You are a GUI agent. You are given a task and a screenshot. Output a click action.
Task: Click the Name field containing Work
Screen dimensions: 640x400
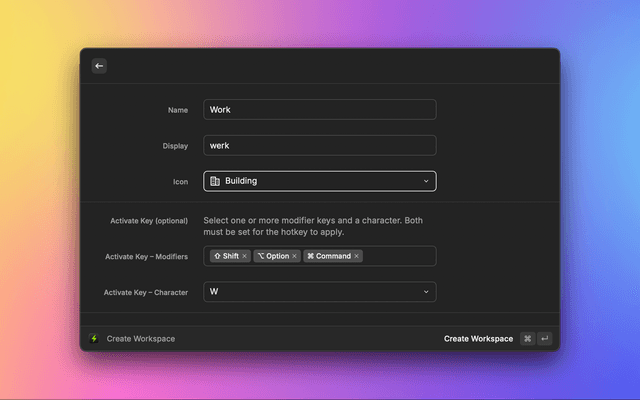pyautogui.click(x=320, y=109)
